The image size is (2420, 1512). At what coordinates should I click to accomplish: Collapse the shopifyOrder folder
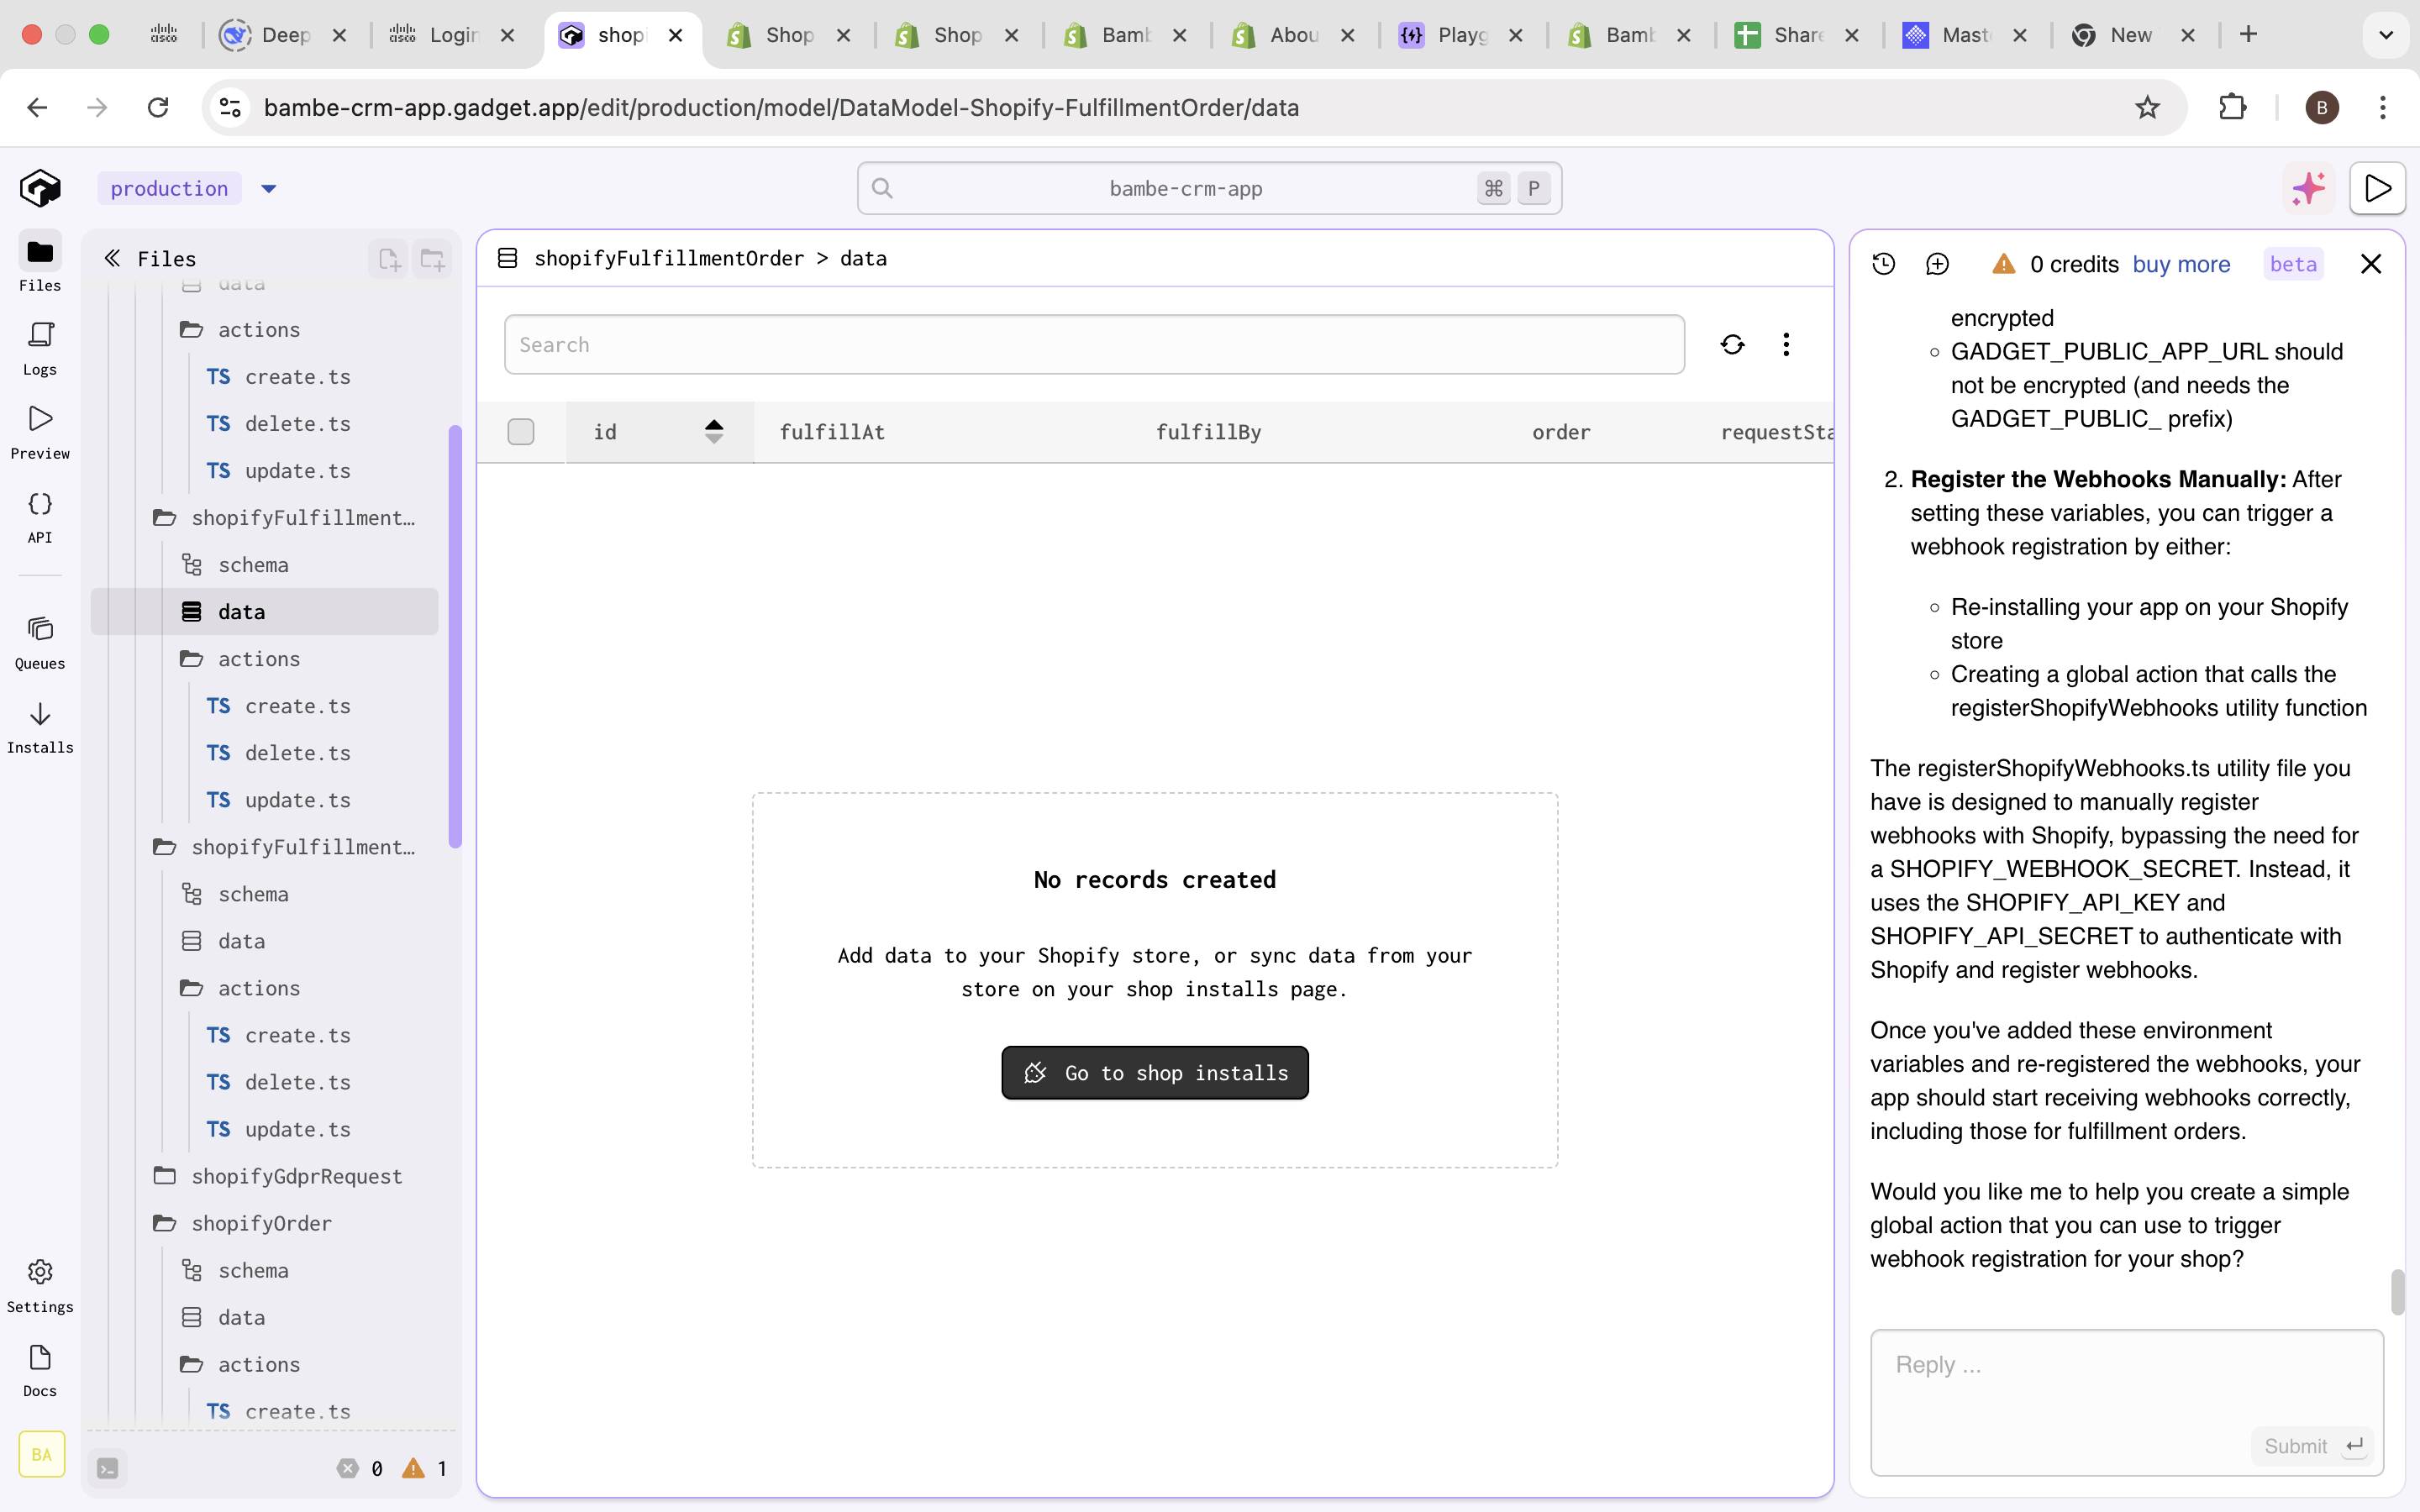point(261,1223)
